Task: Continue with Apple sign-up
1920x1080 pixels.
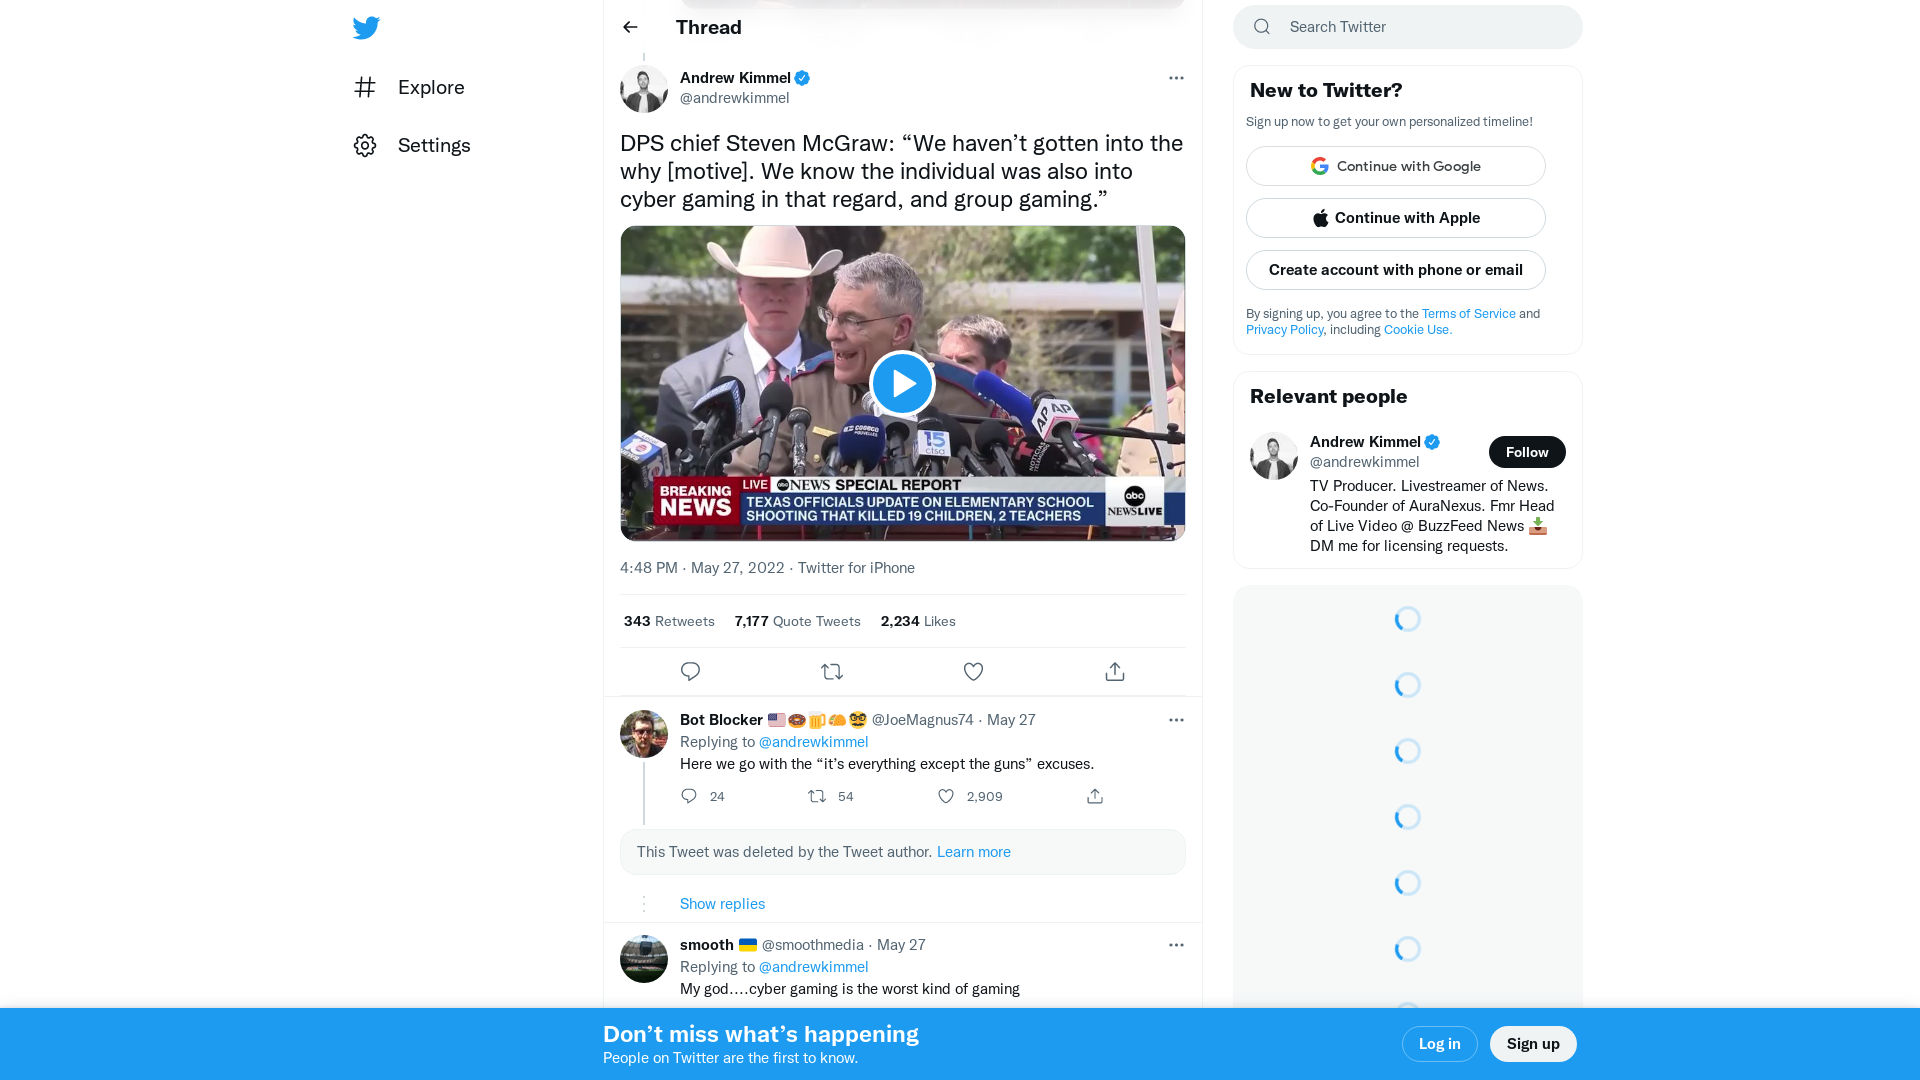Action: coord(1396,218)
